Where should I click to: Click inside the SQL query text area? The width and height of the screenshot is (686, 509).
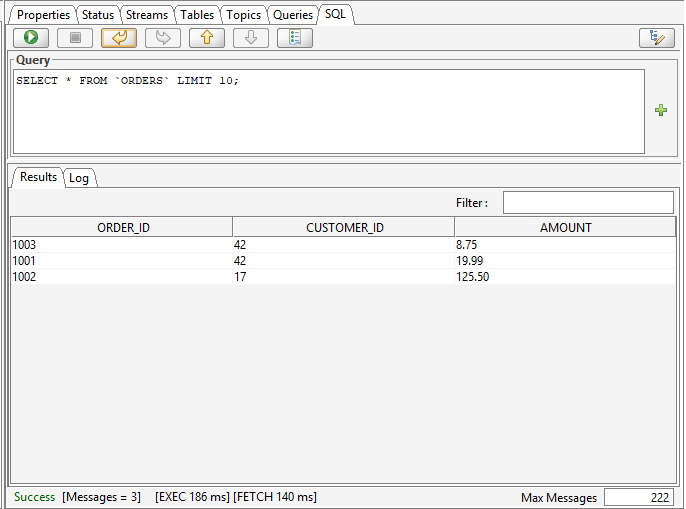tap(329, 112)
